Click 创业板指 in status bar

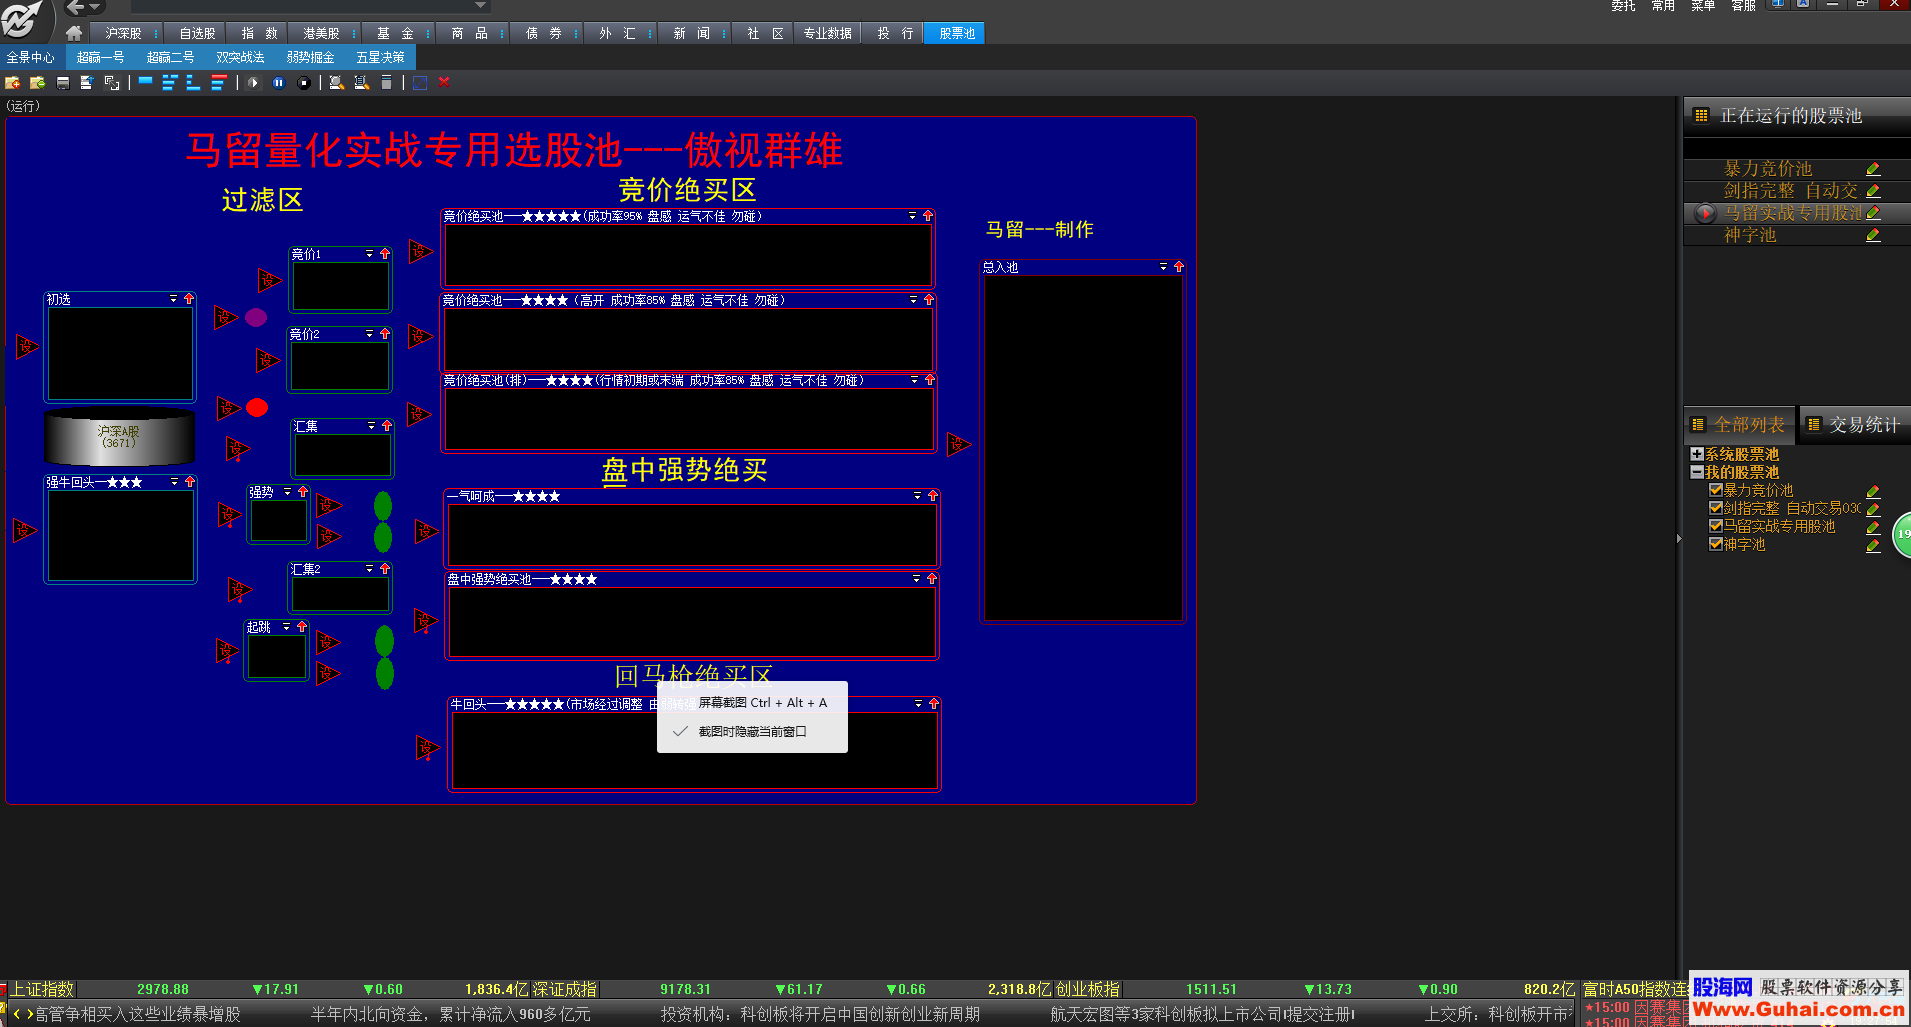point(1087,989)
